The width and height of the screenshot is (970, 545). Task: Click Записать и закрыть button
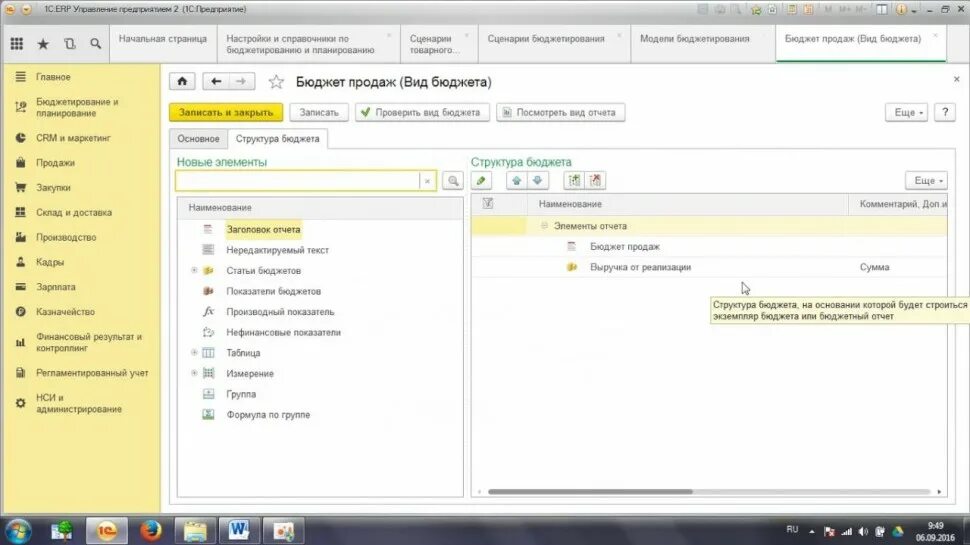coord(226,112)
